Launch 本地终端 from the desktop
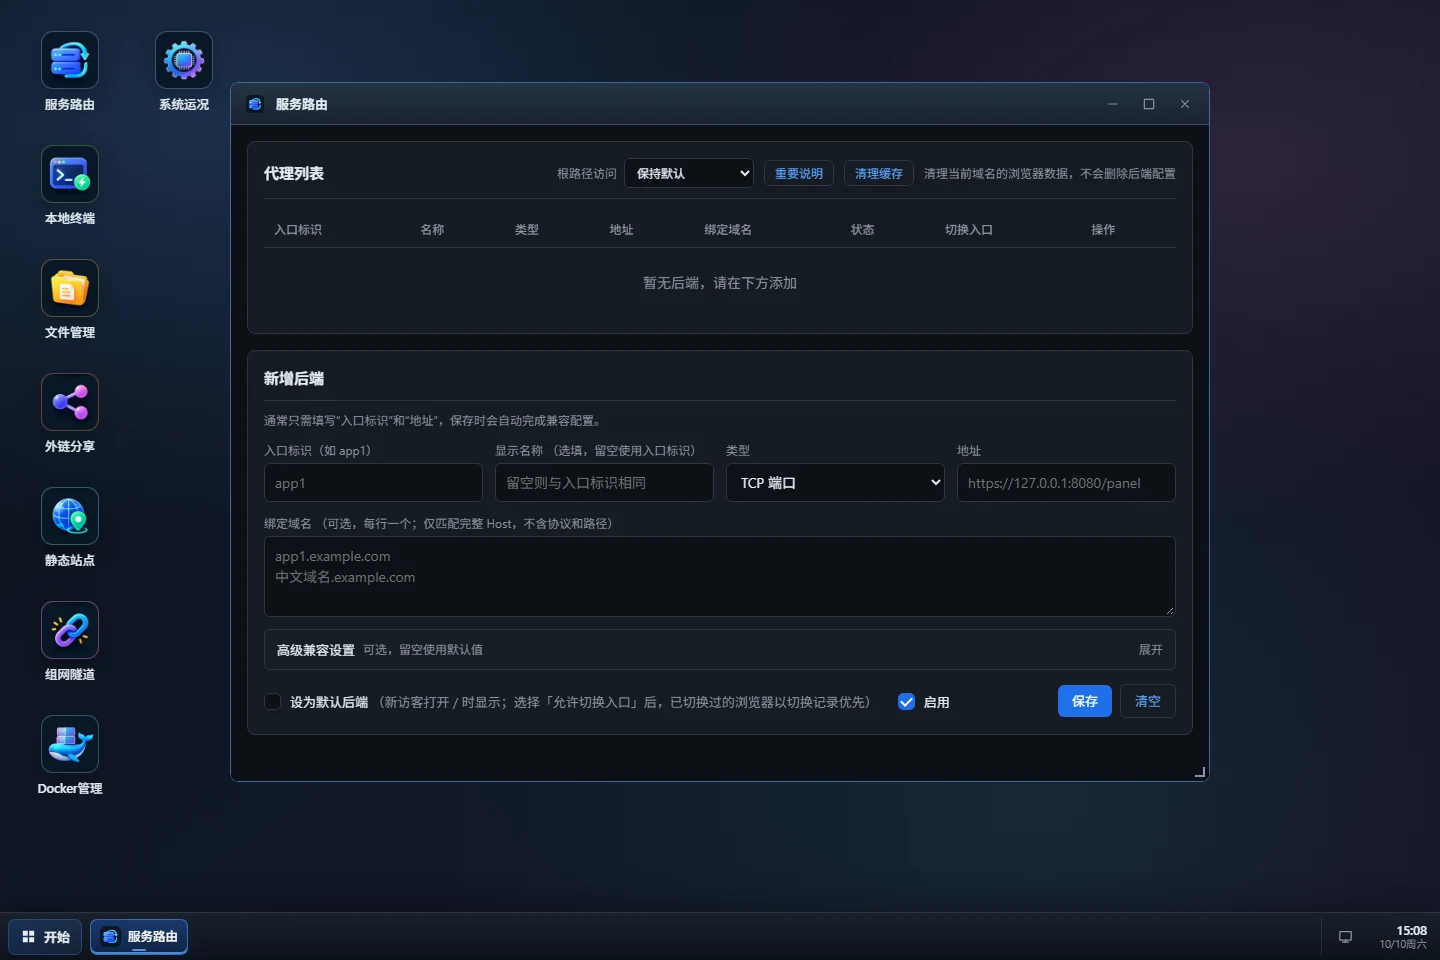Image resolution: width=1440 pixels, height=960 pixels. click(x=70, y=185)
